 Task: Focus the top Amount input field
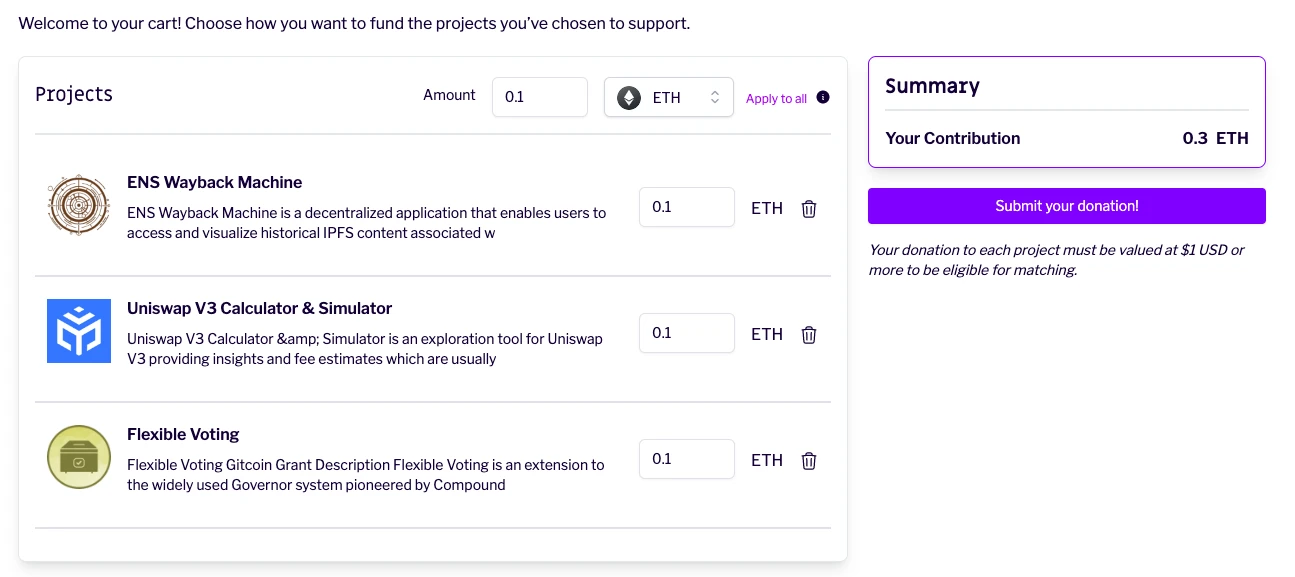539,97
